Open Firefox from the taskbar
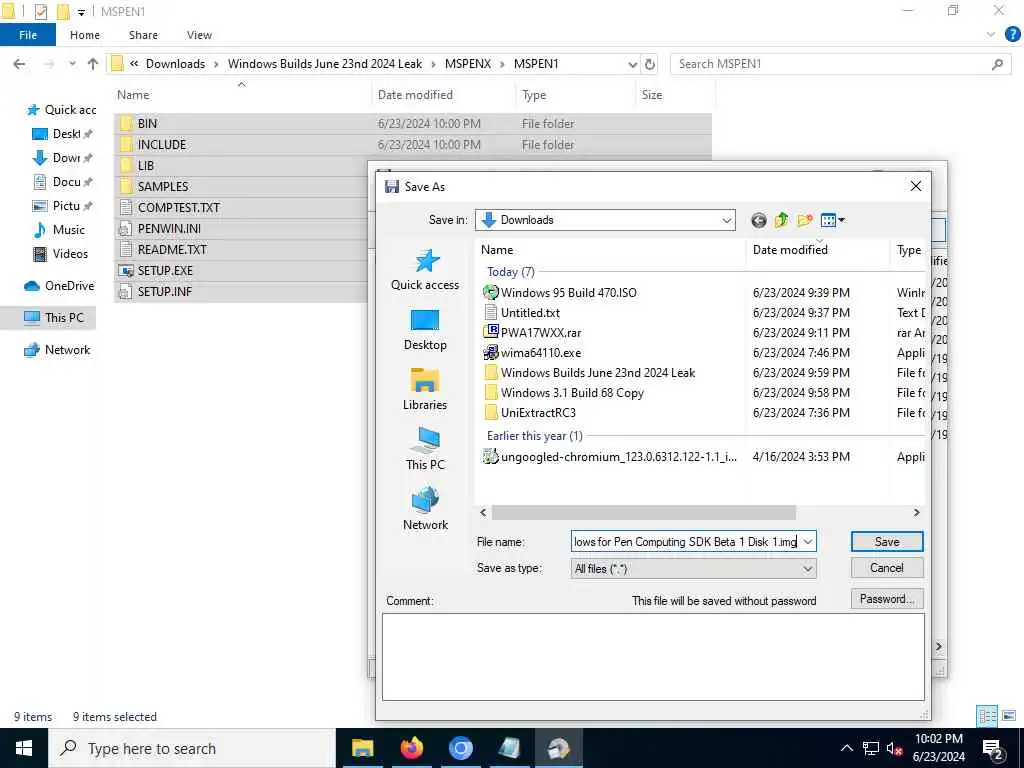The width and height of the screenshot is (1024, 768). [411, 748]
